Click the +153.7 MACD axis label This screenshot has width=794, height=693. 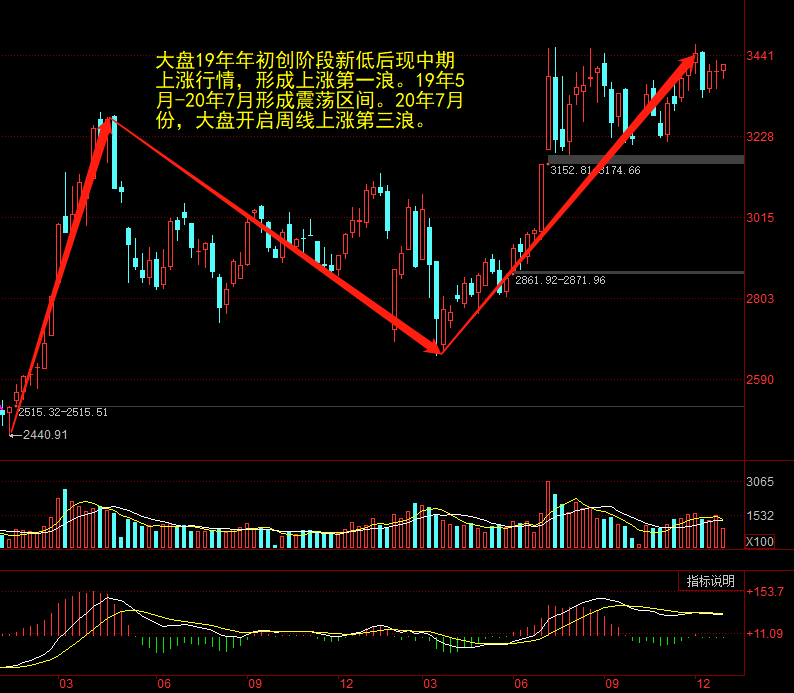tap(767, 592)
